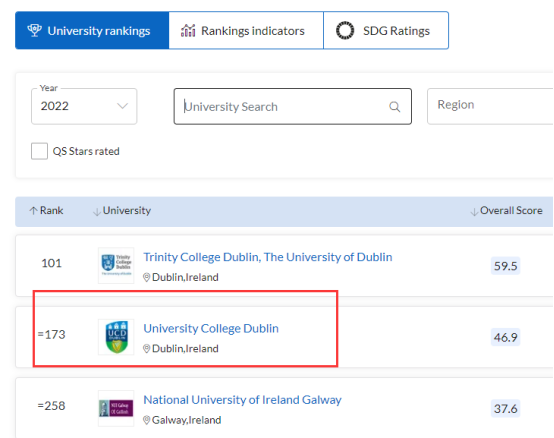The image size is (554, 438).
Task: Focus the University Search input field
Action: point(293,106)
